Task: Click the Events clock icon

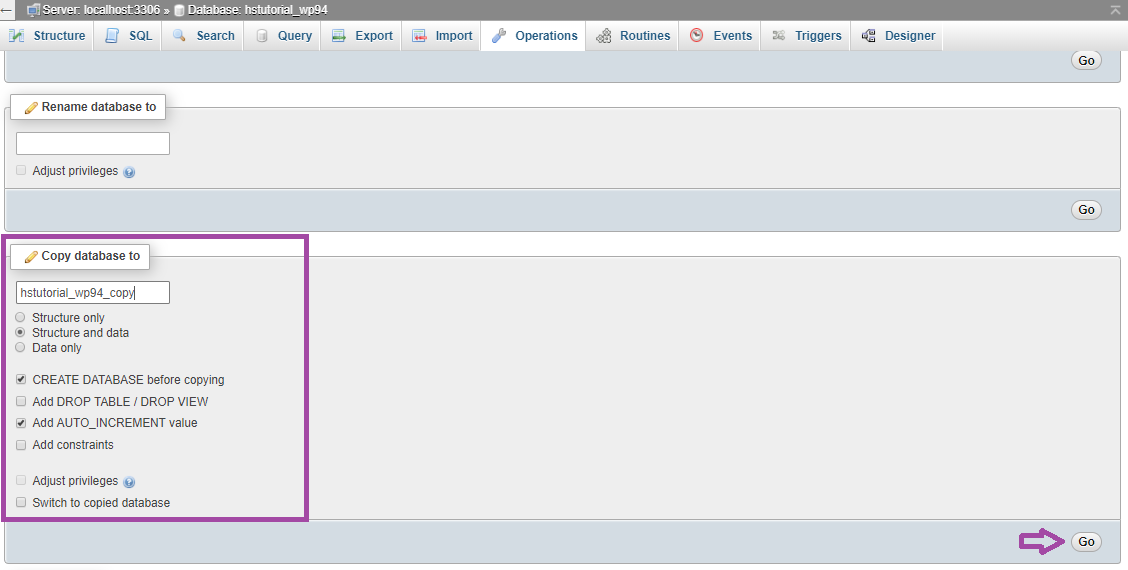Action: coord(697,36)
